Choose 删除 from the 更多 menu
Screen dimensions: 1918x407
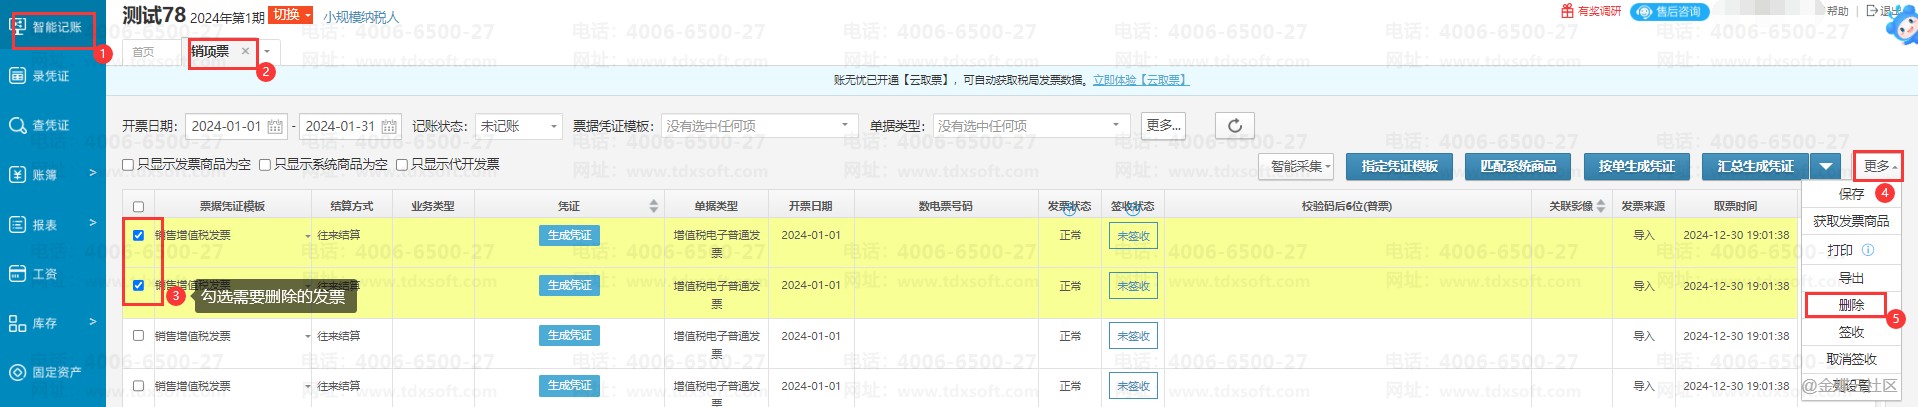coord(1850,305)
